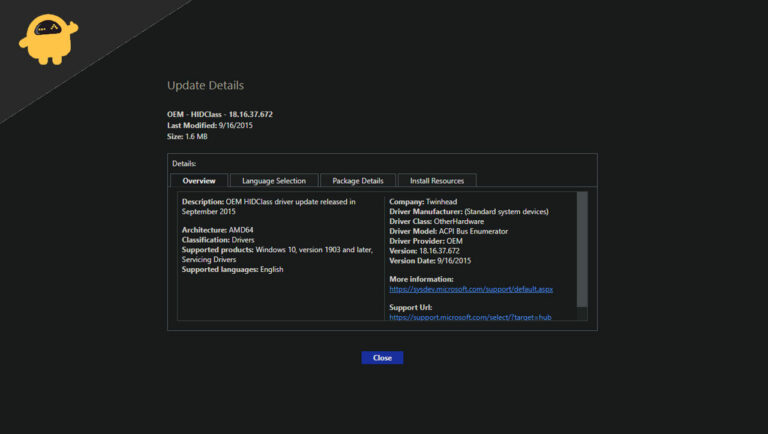Screen dimensions: 768x434
Task: Click the Update Details heading
Action: coord(205,86)
